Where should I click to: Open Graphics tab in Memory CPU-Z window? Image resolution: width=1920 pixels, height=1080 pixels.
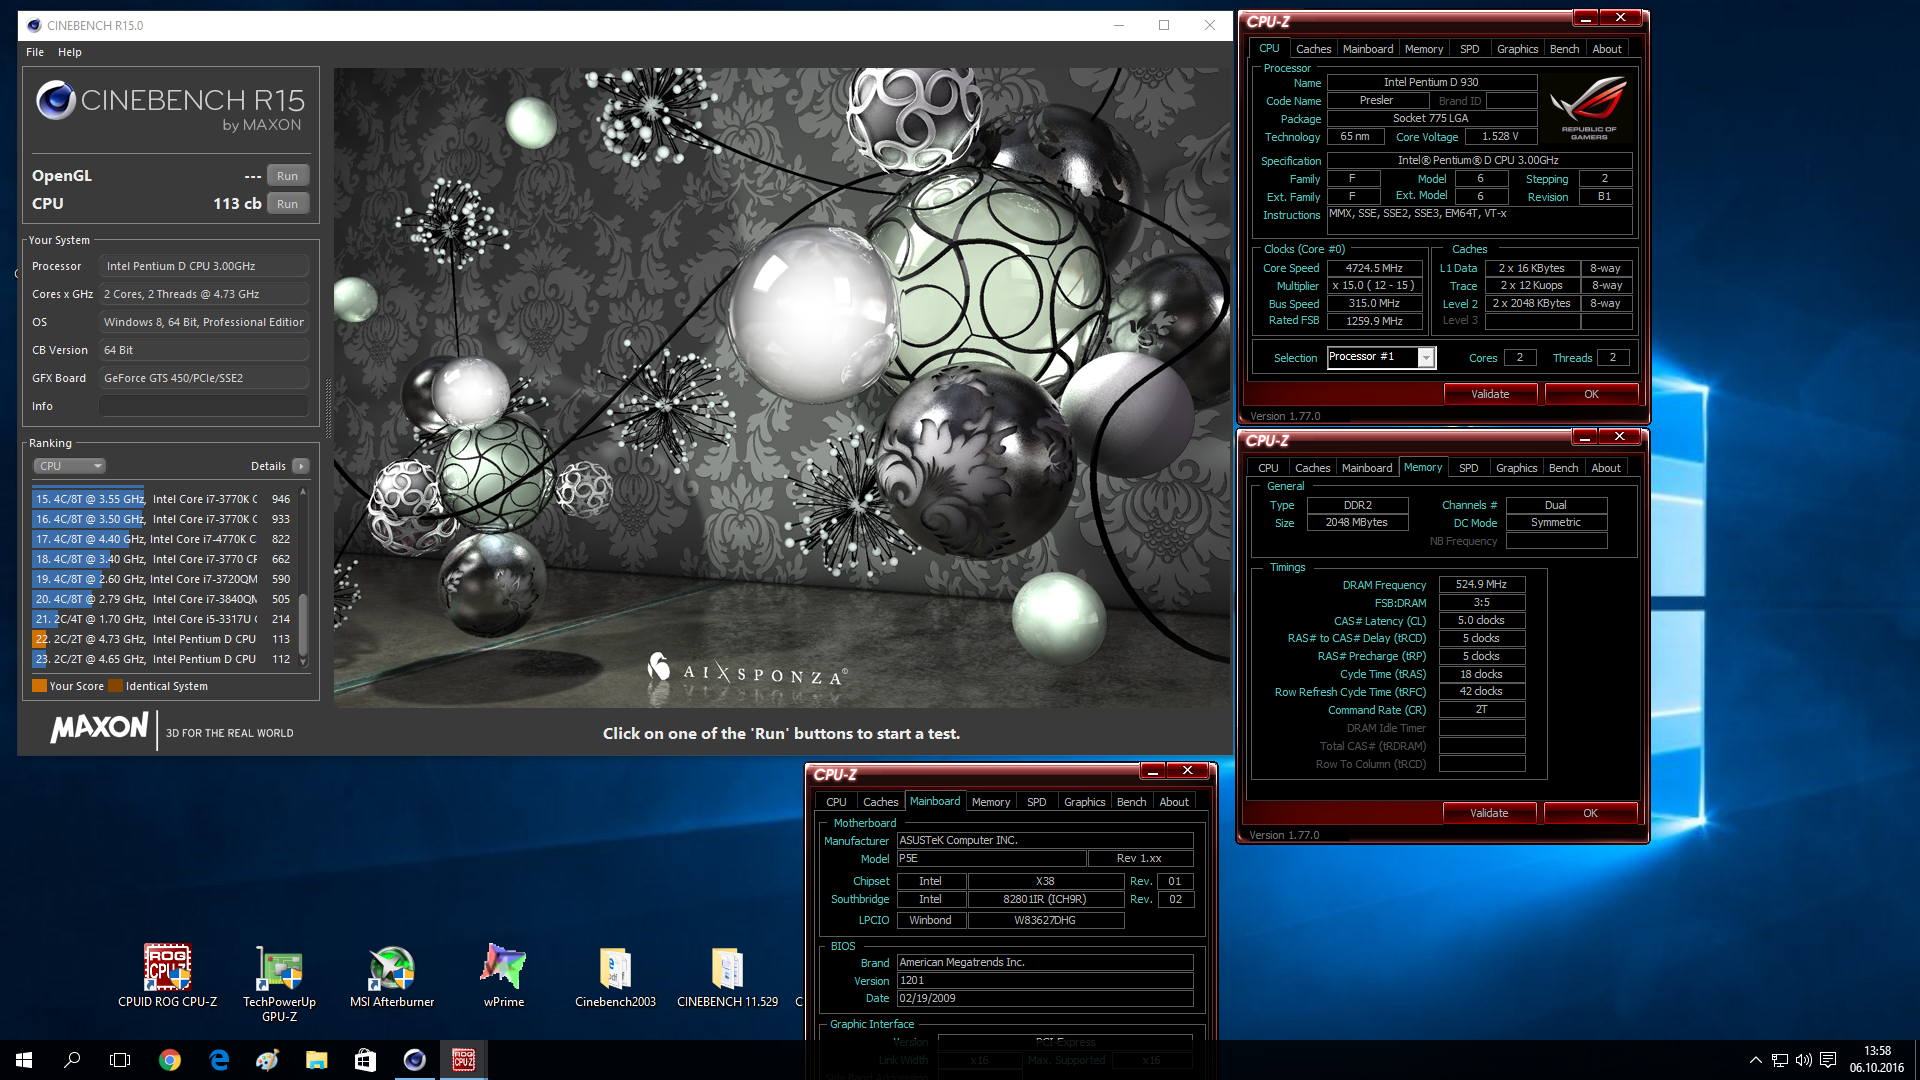tap(1517, 468)
